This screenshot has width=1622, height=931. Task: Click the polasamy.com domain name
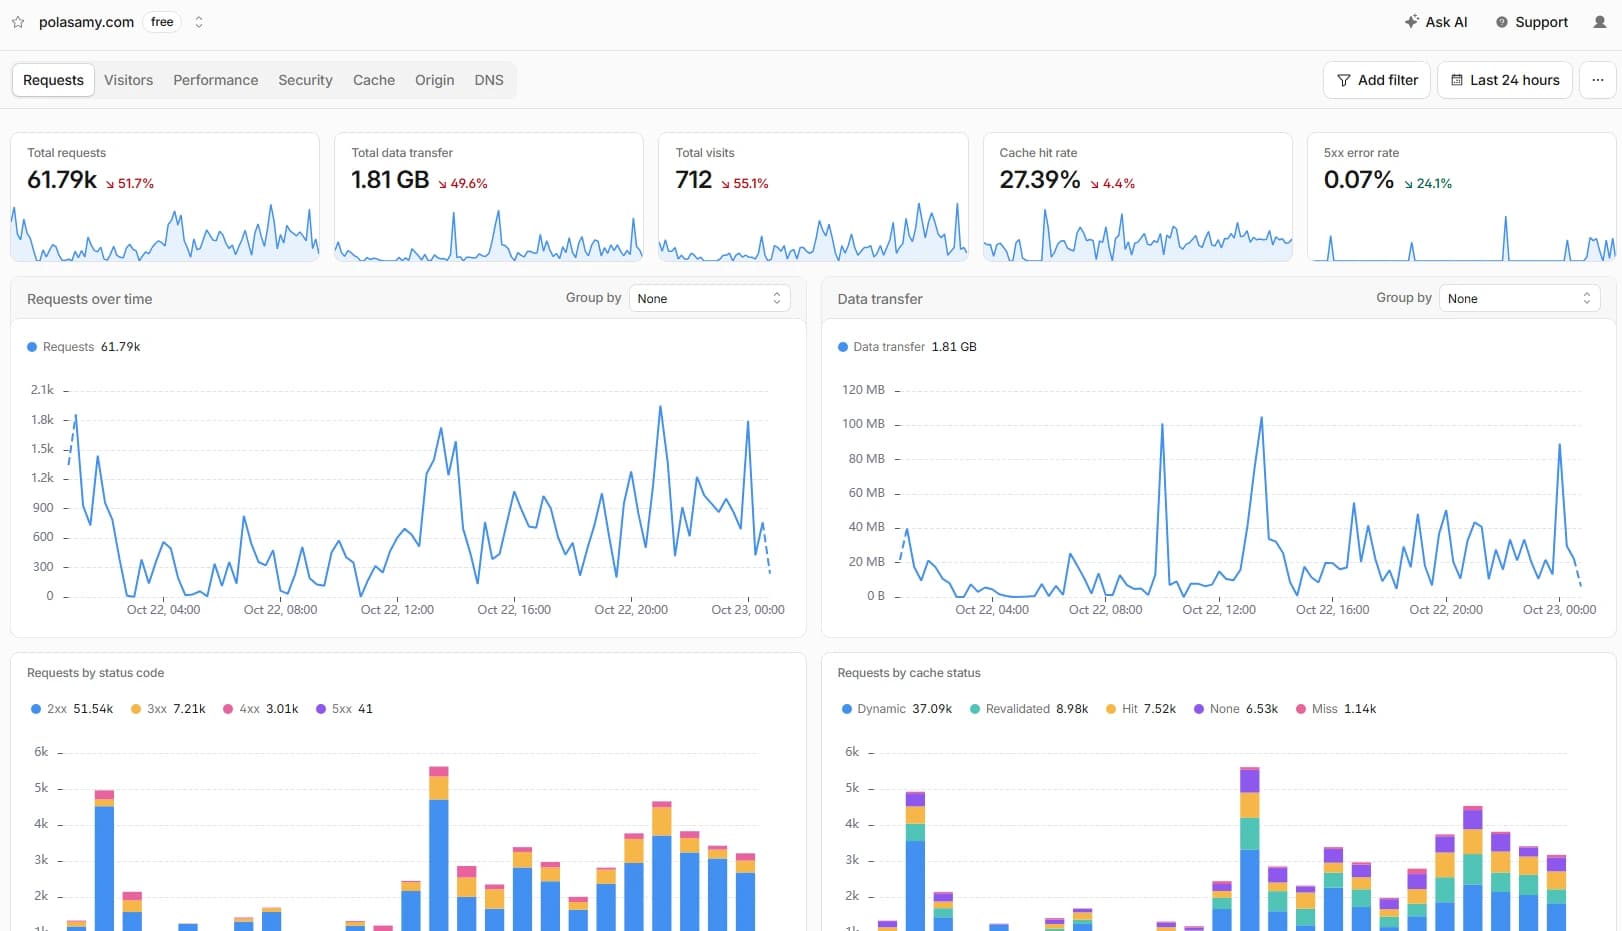point(86,22)
